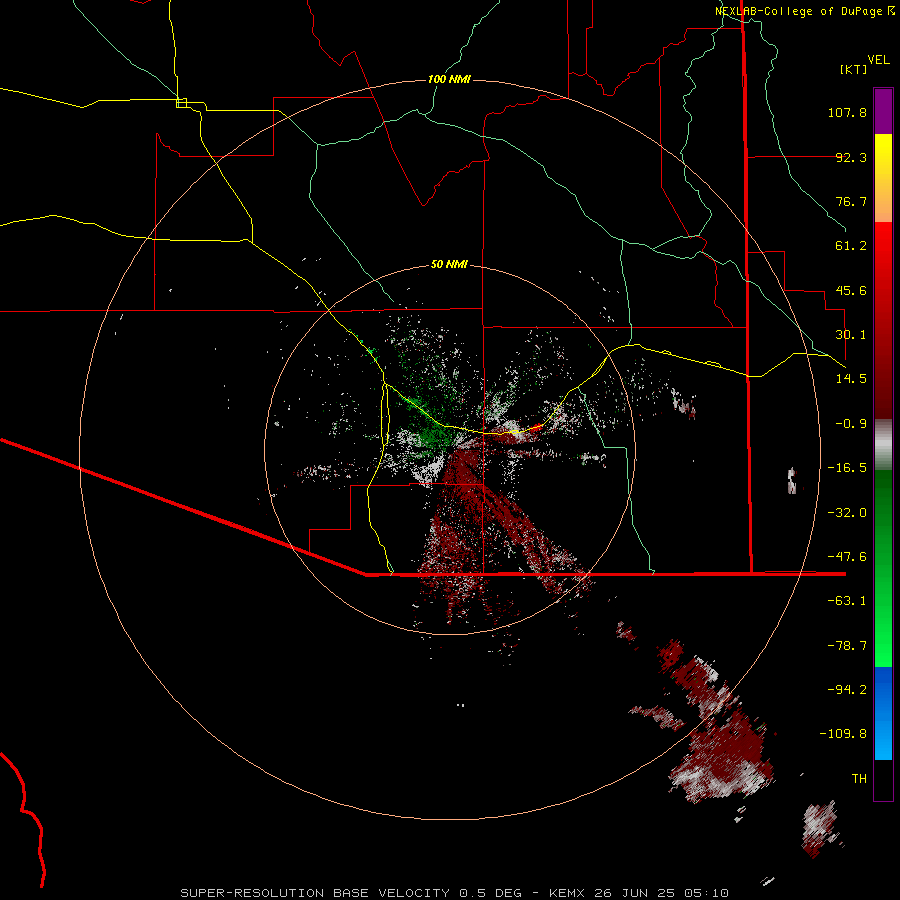
Task: Pick the gray near-zero segment of the color bar
Action: [x=883, y=445]
